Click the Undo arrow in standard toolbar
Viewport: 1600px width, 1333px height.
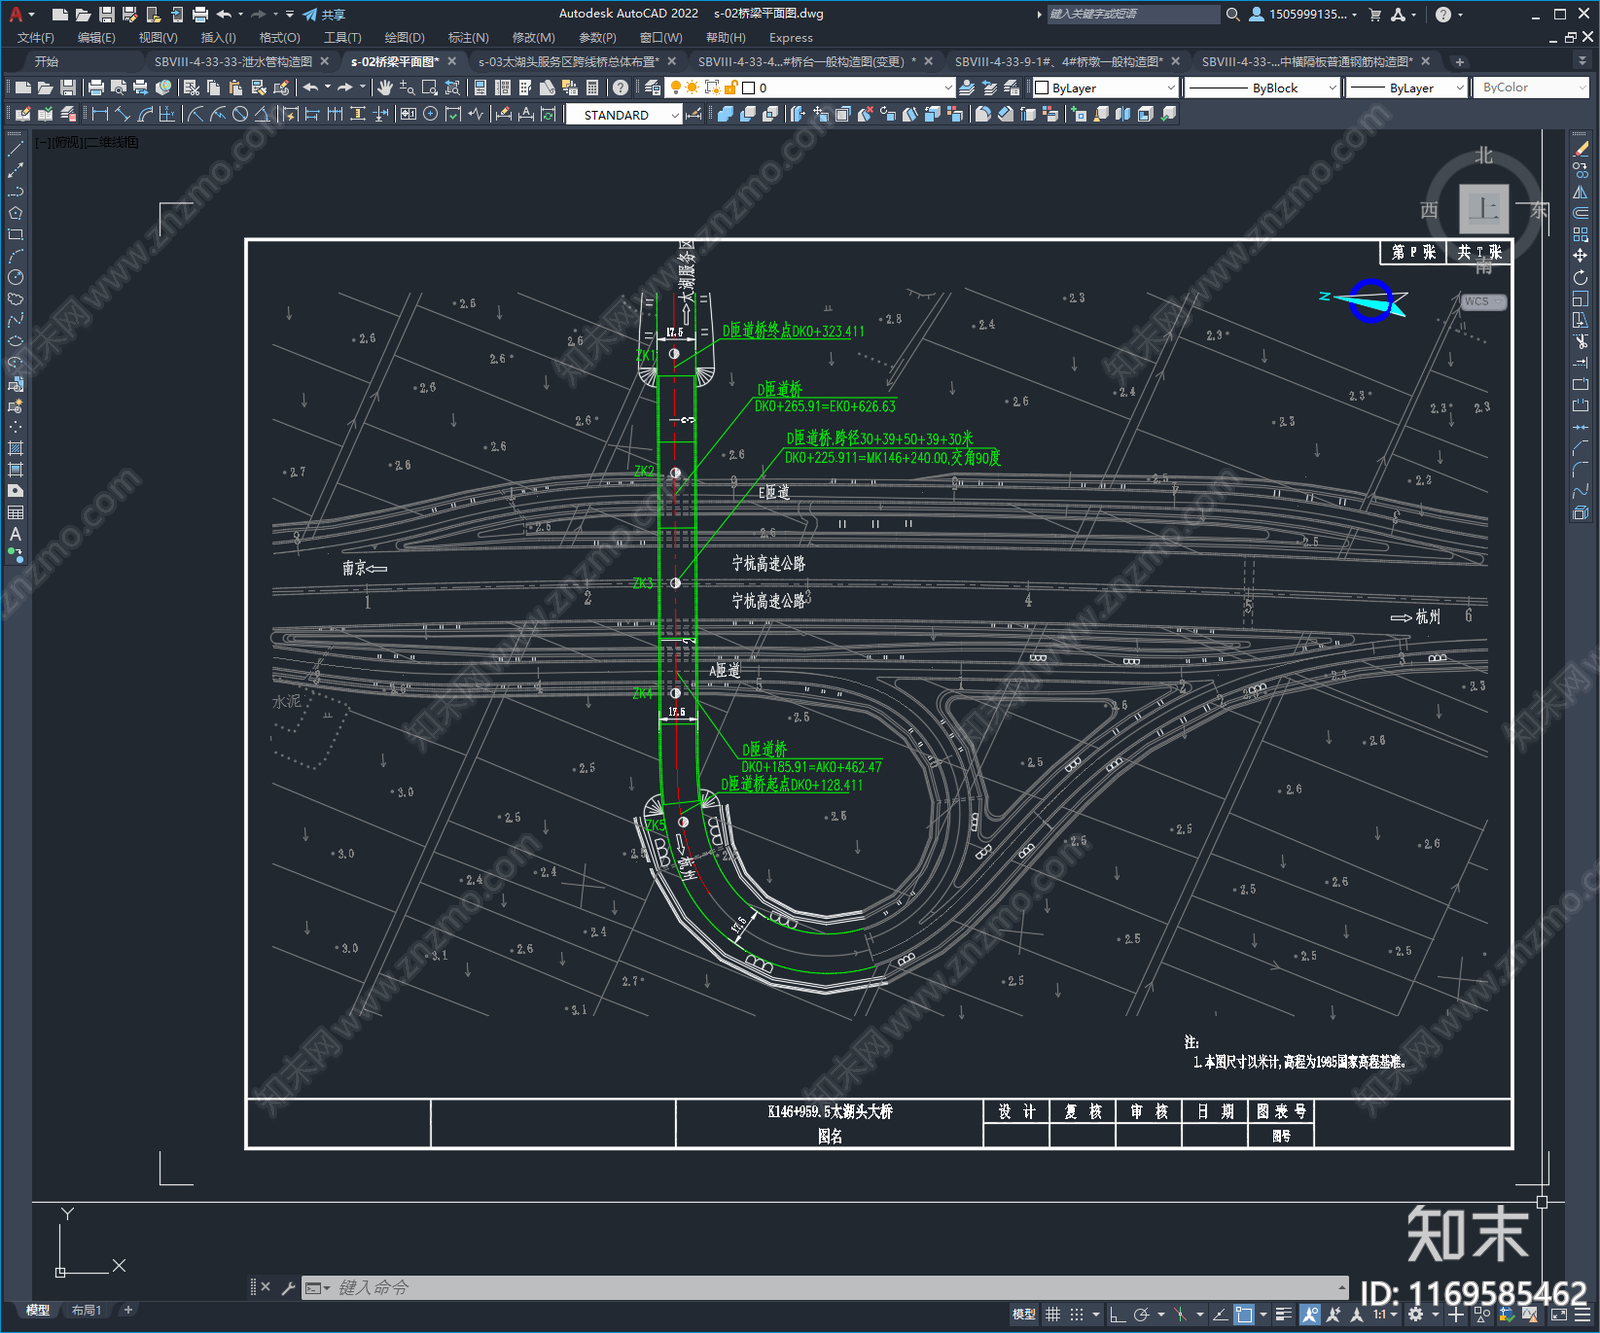(311, 88)
